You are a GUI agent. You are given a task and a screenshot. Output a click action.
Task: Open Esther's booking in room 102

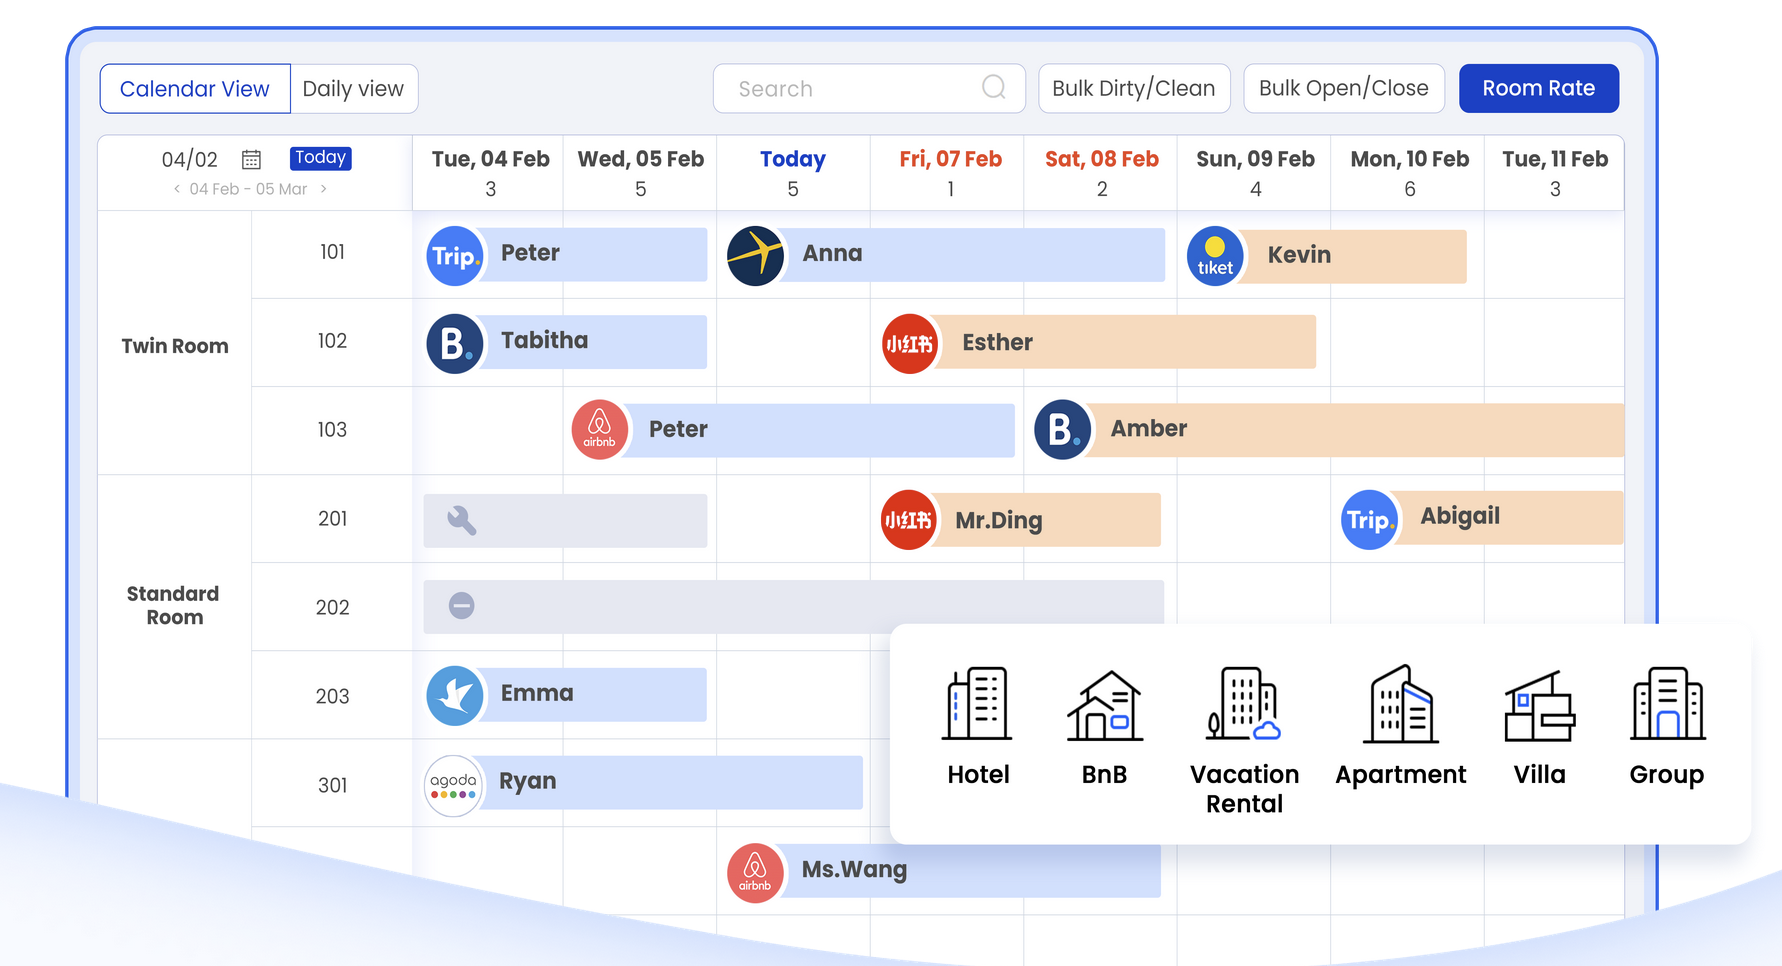(x=1100, y=343)
